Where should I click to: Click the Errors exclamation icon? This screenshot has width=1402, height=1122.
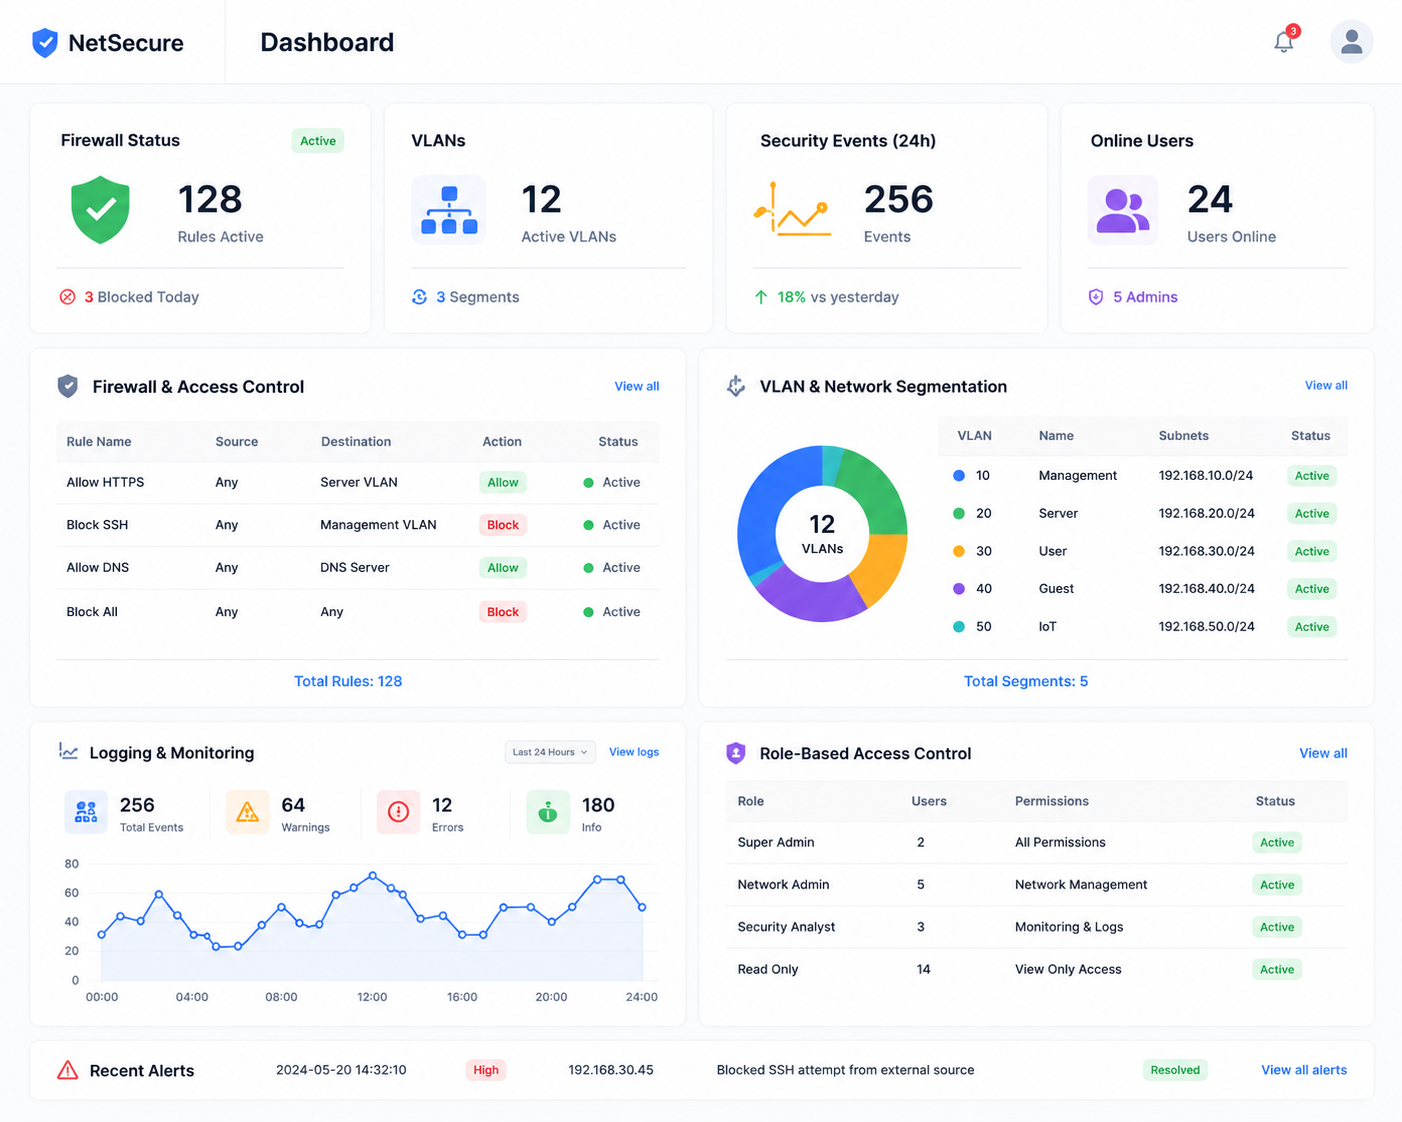coord(398,812)
